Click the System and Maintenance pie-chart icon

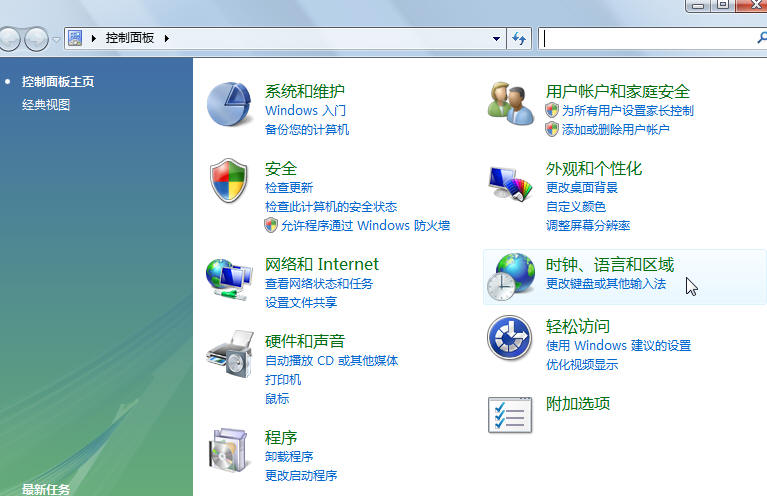pos(229,104)
